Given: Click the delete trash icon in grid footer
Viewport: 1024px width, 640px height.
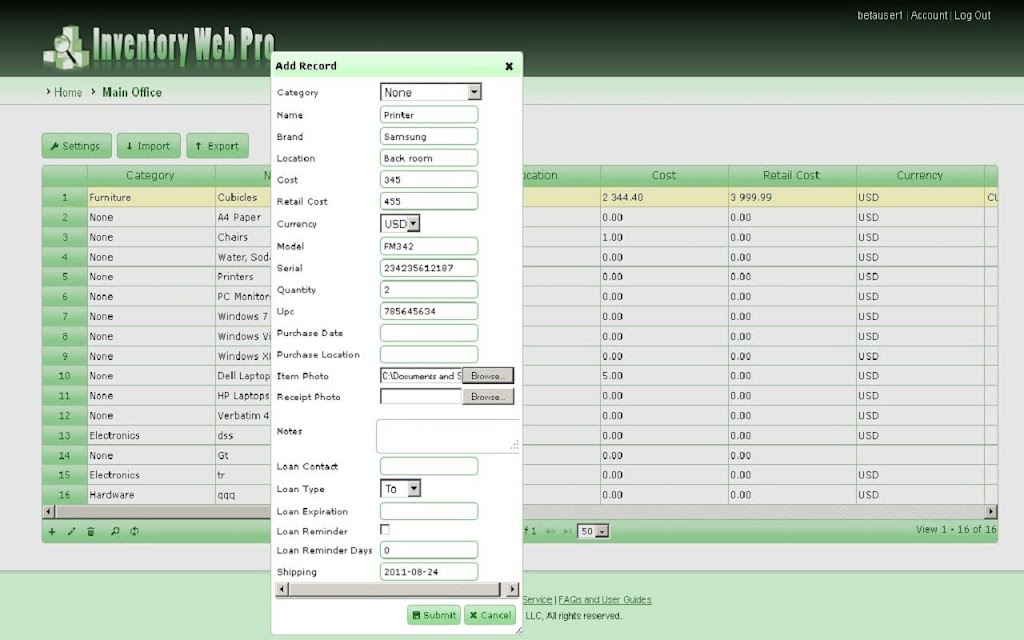Looking at the screenshot, I should click(91, 532).
